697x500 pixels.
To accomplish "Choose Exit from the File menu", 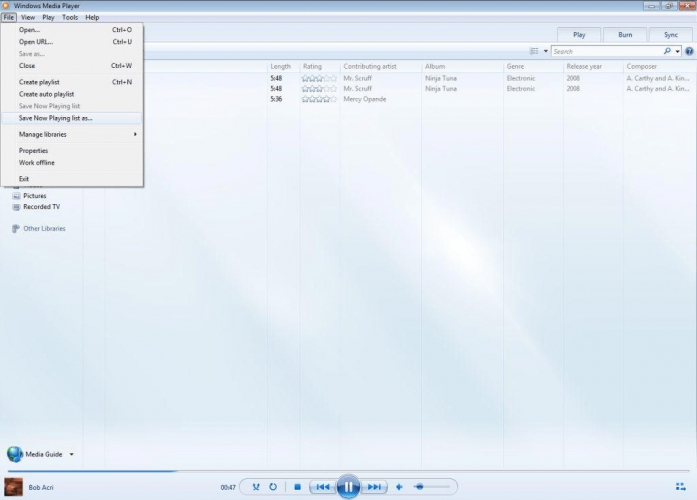I will (72, 179).
